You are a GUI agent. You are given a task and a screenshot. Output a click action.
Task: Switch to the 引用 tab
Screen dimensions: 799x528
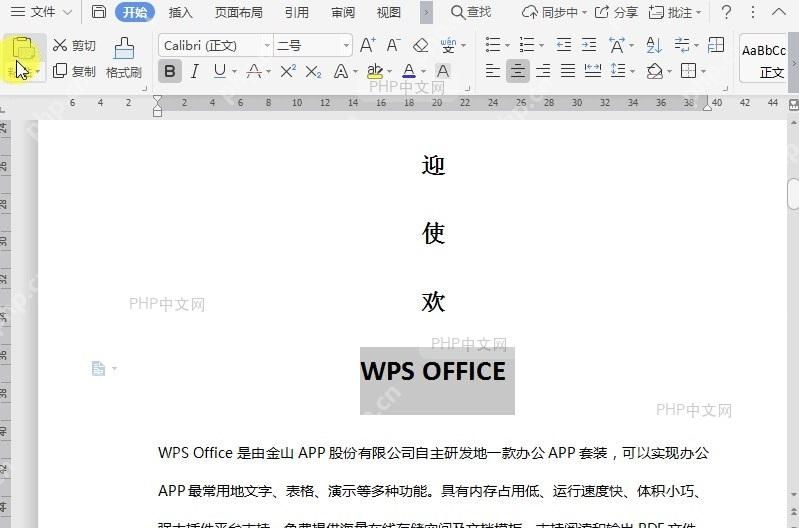297,12
